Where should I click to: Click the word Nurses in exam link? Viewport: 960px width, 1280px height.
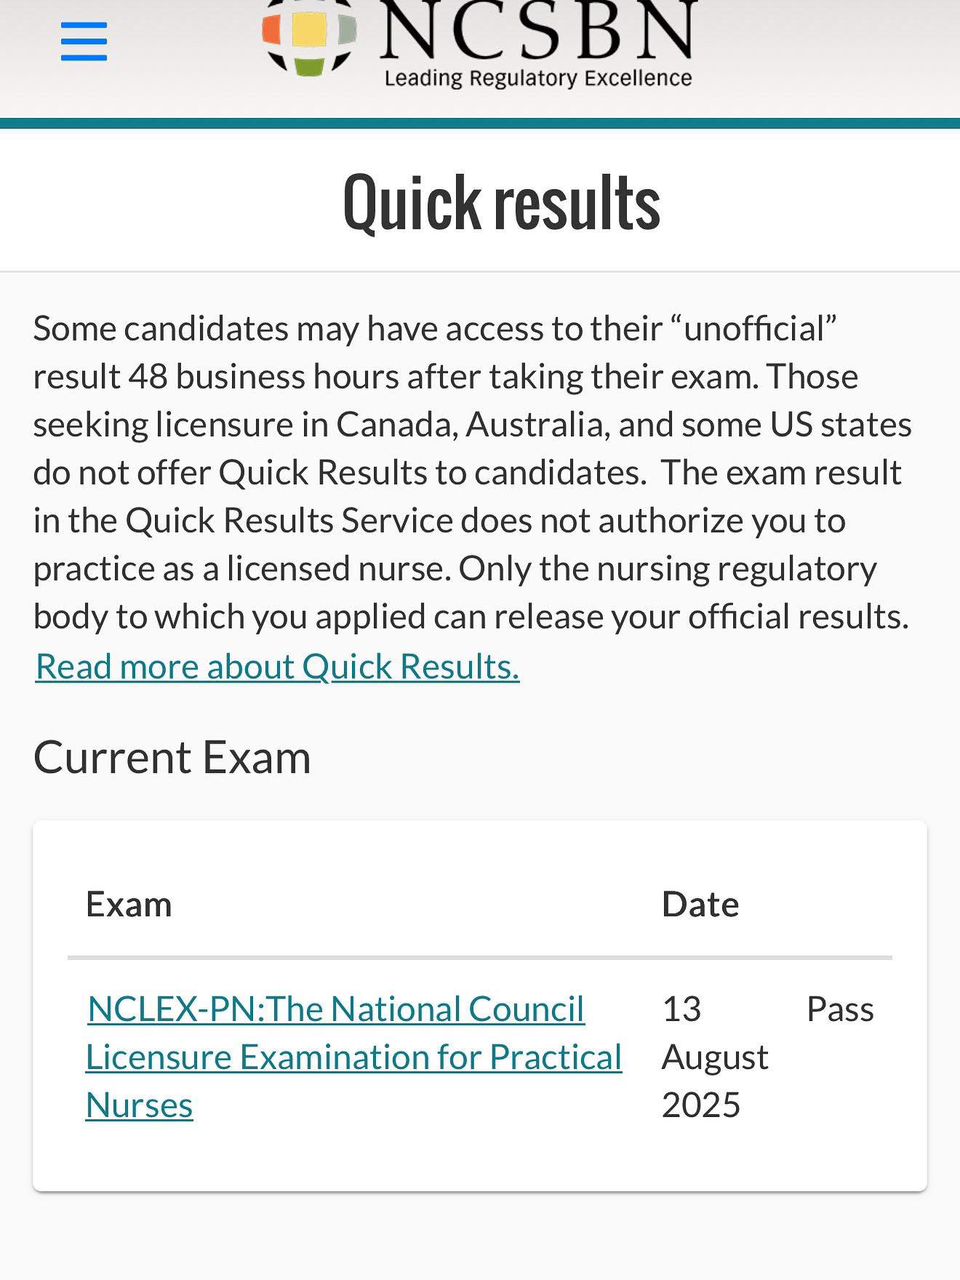click(x=139, y=1105)
